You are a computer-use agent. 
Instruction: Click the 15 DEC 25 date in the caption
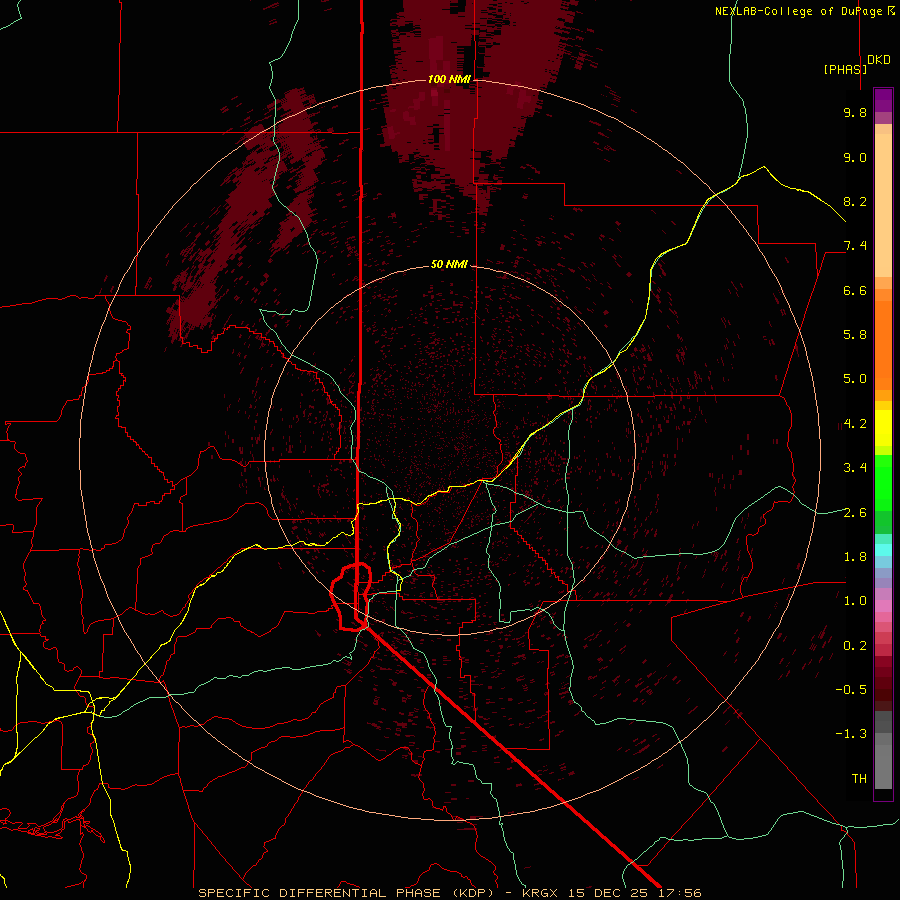point(607,893)
